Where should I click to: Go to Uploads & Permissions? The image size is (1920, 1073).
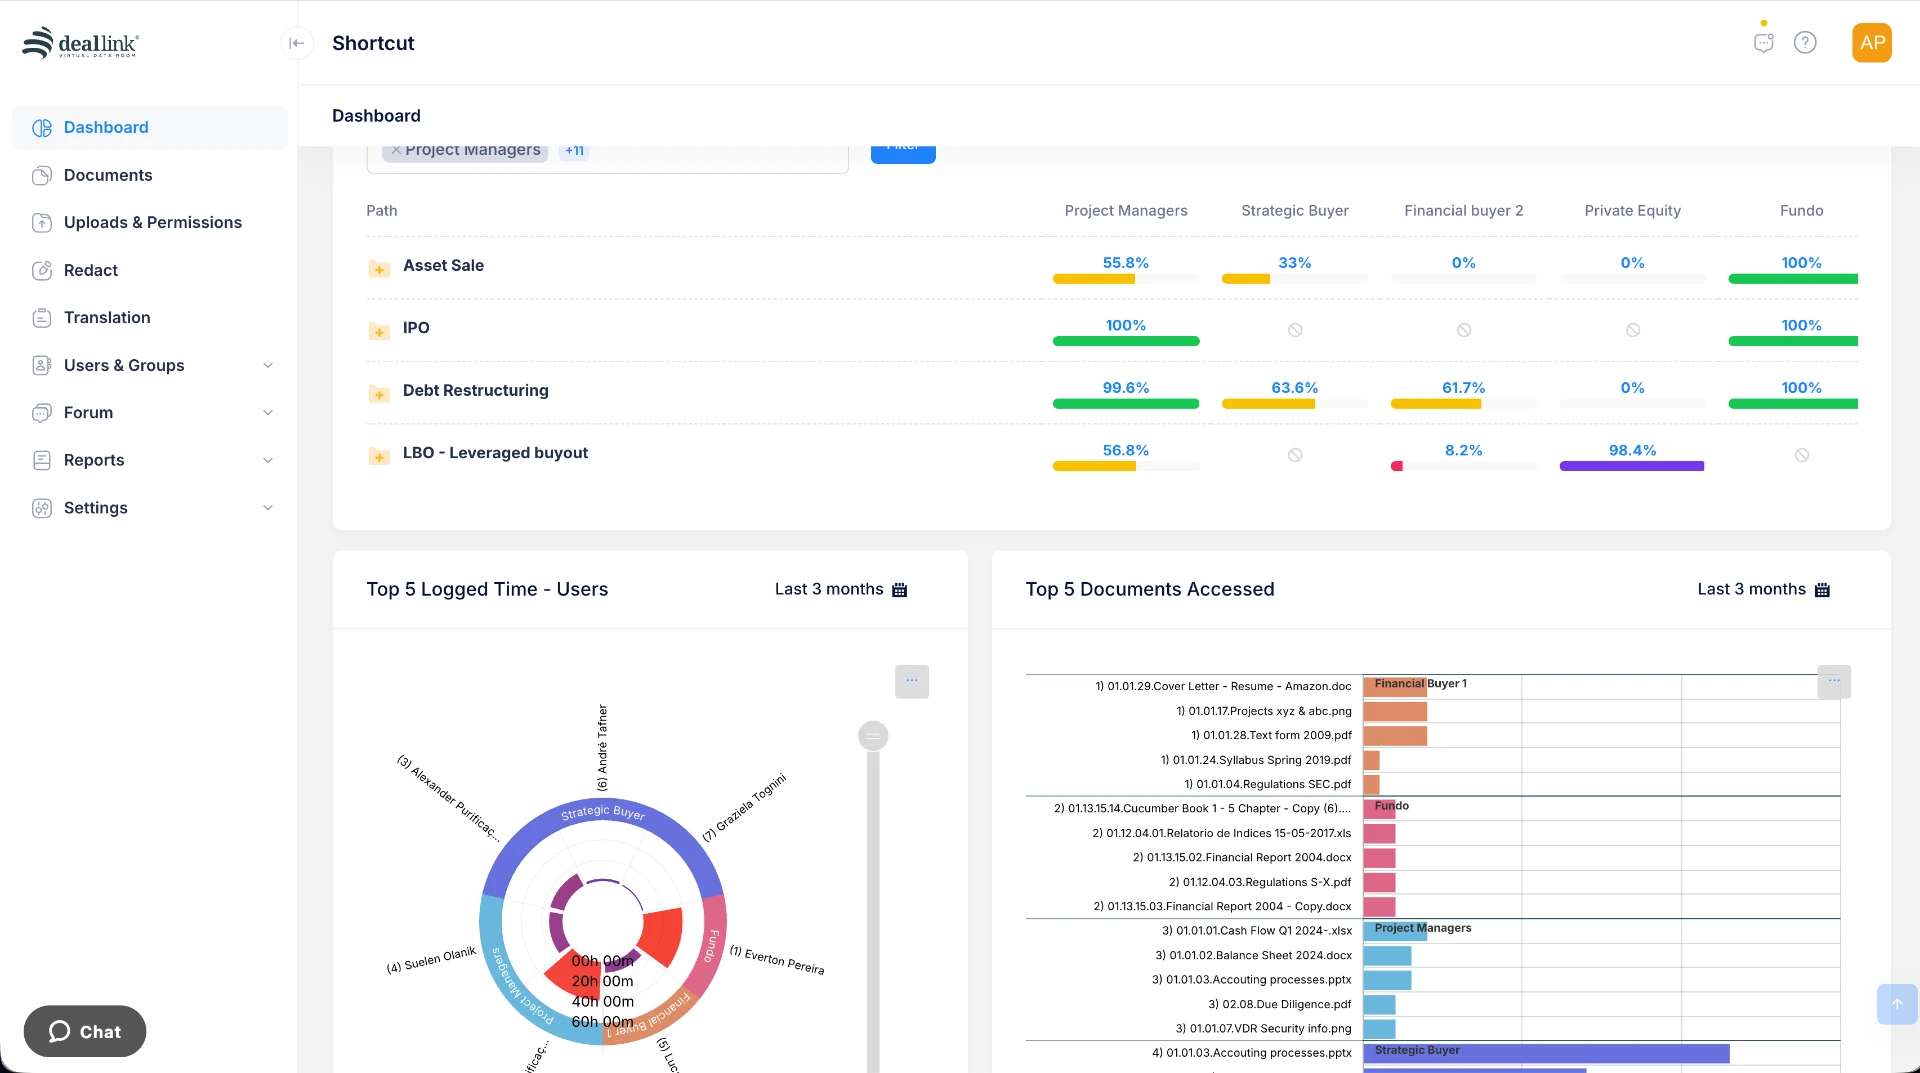pos(150,223)
